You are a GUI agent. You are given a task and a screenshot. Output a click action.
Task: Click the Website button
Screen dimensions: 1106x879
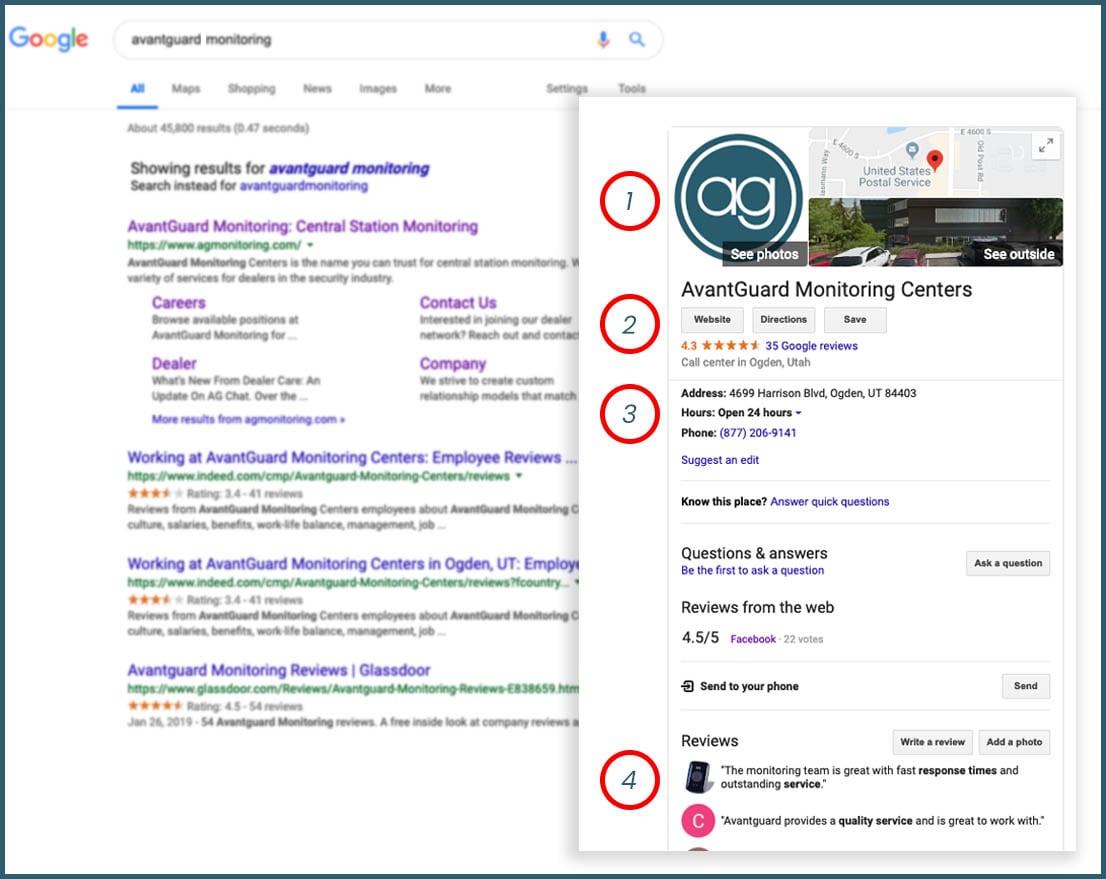pos(712,320)
